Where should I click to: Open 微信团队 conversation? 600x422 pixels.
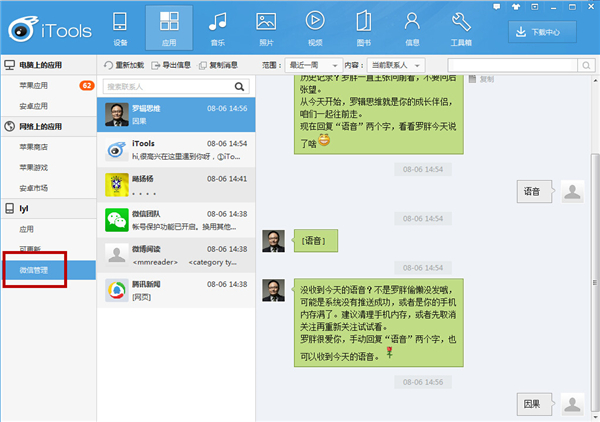click(176, 220)
